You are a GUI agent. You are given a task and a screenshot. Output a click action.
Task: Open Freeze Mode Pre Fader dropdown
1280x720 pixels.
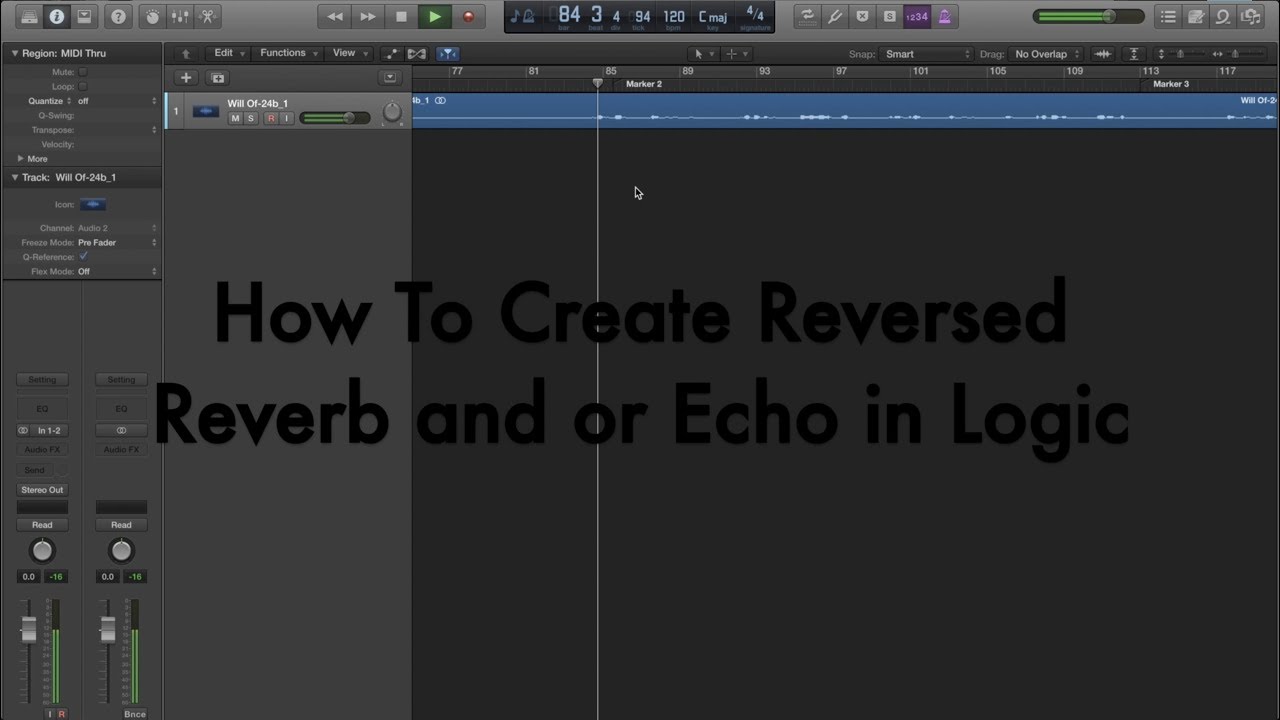[x=117, y=243]
